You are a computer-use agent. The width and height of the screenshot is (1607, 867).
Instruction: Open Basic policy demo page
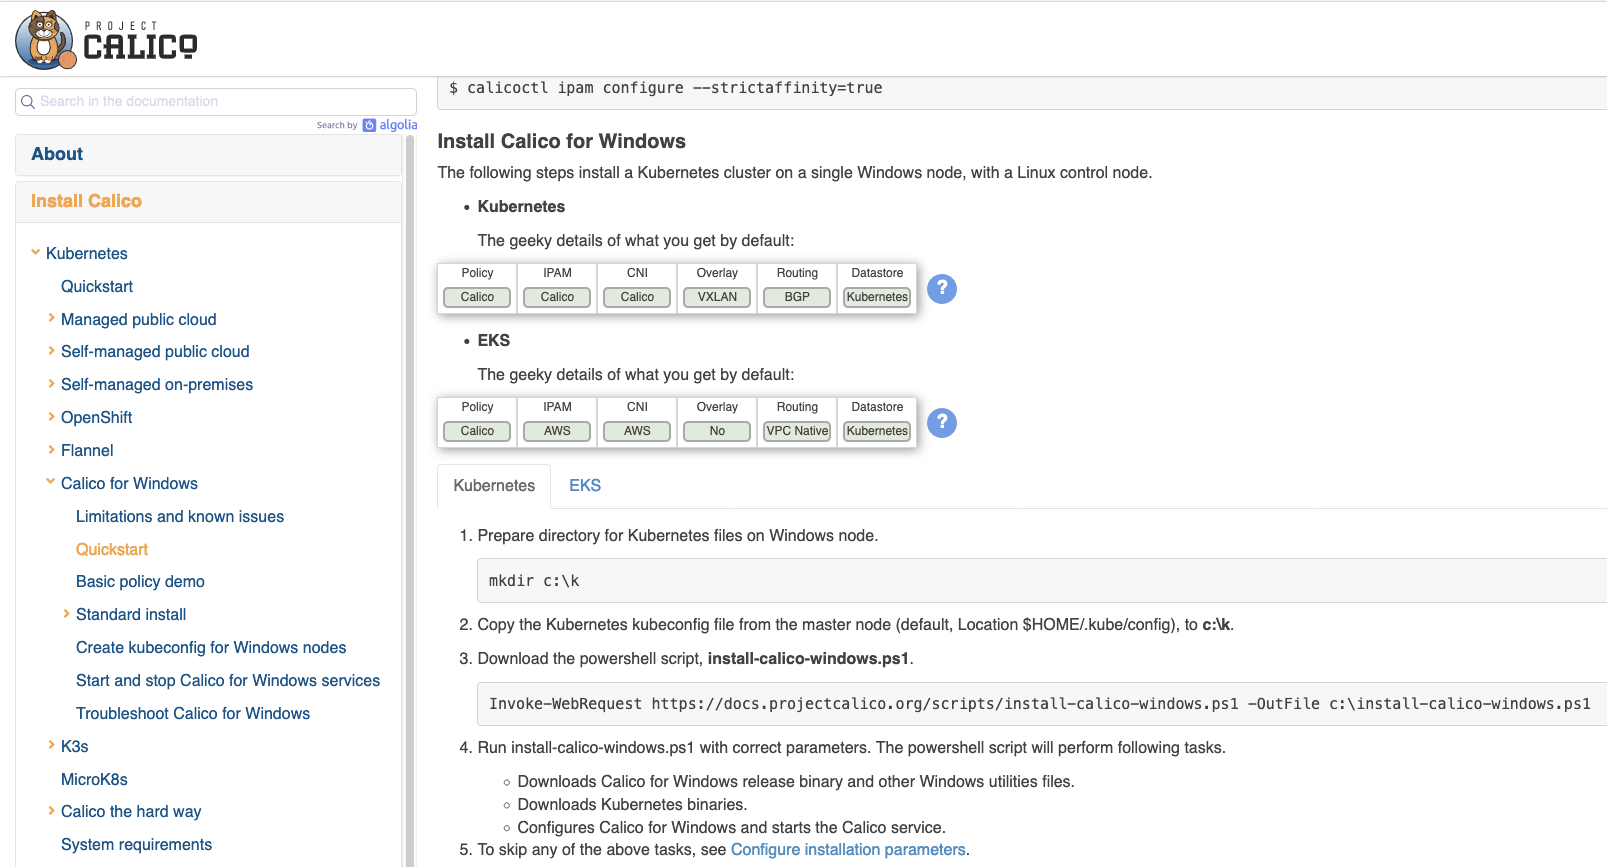(140, 581)
